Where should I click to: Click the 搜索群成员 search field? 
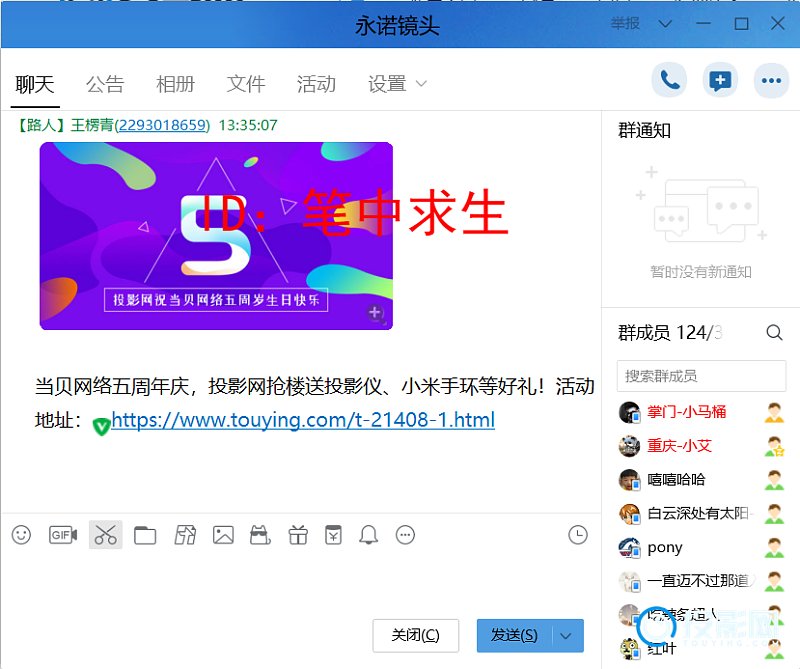click(x=701, y=376)
